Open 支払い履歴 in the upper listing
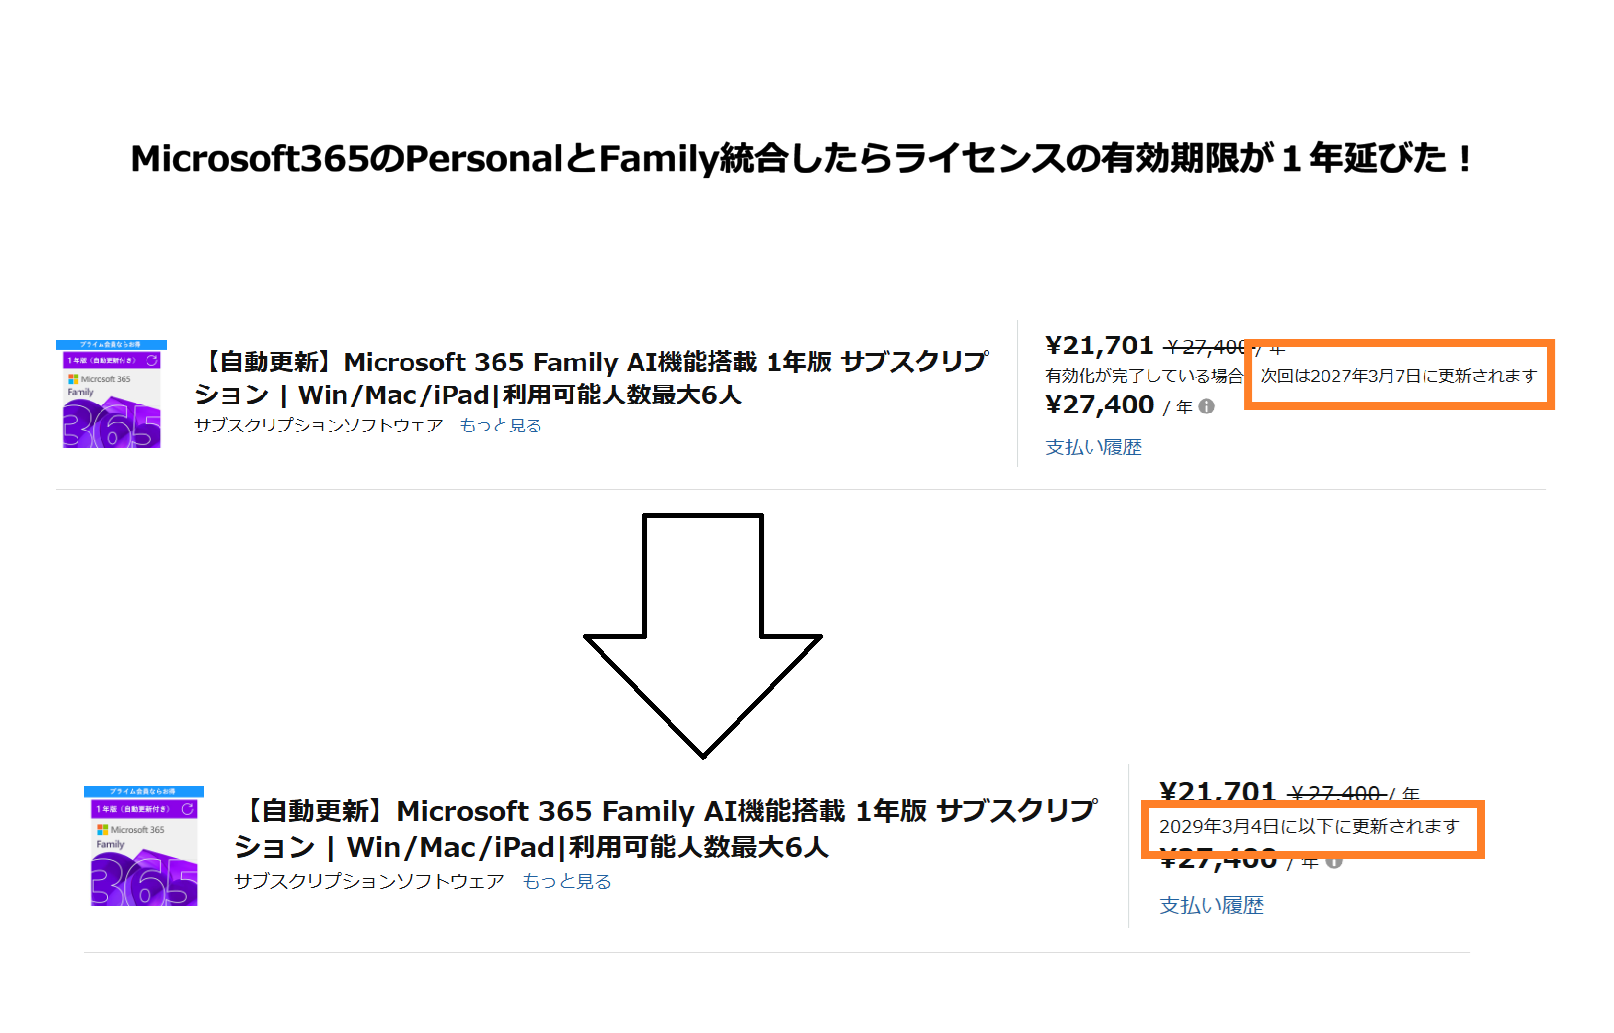Viewport: 1614px width, 1033px height. coord(1093,447)
